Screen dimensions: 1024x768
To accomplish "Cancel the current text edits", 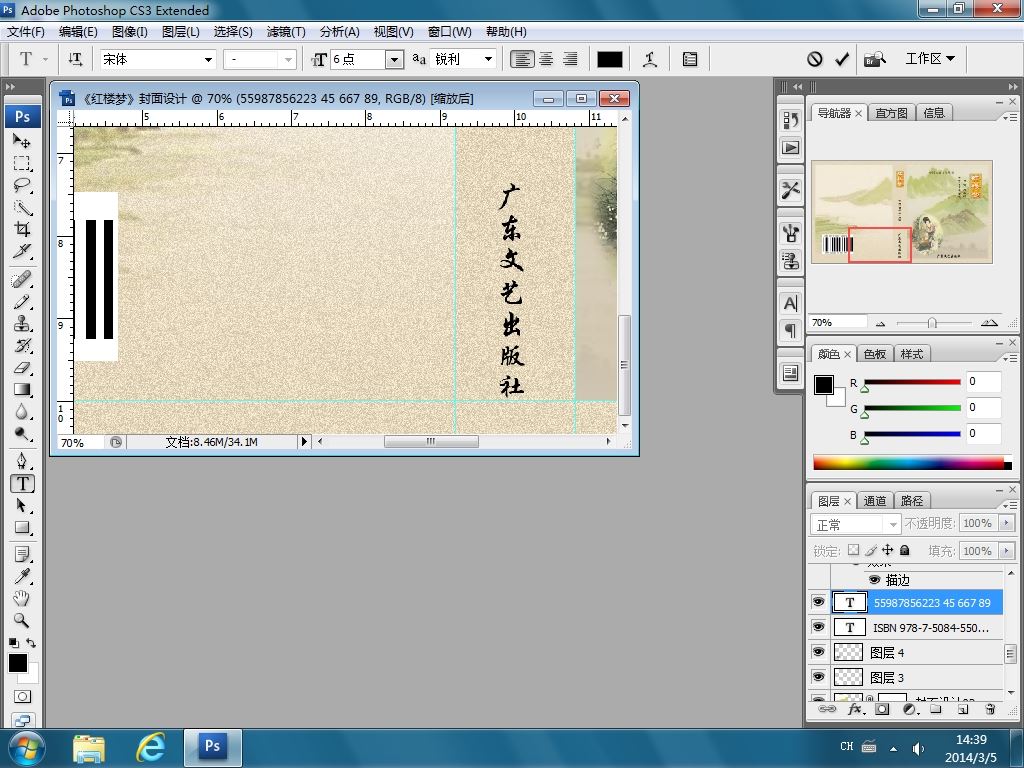I will 814,59.
